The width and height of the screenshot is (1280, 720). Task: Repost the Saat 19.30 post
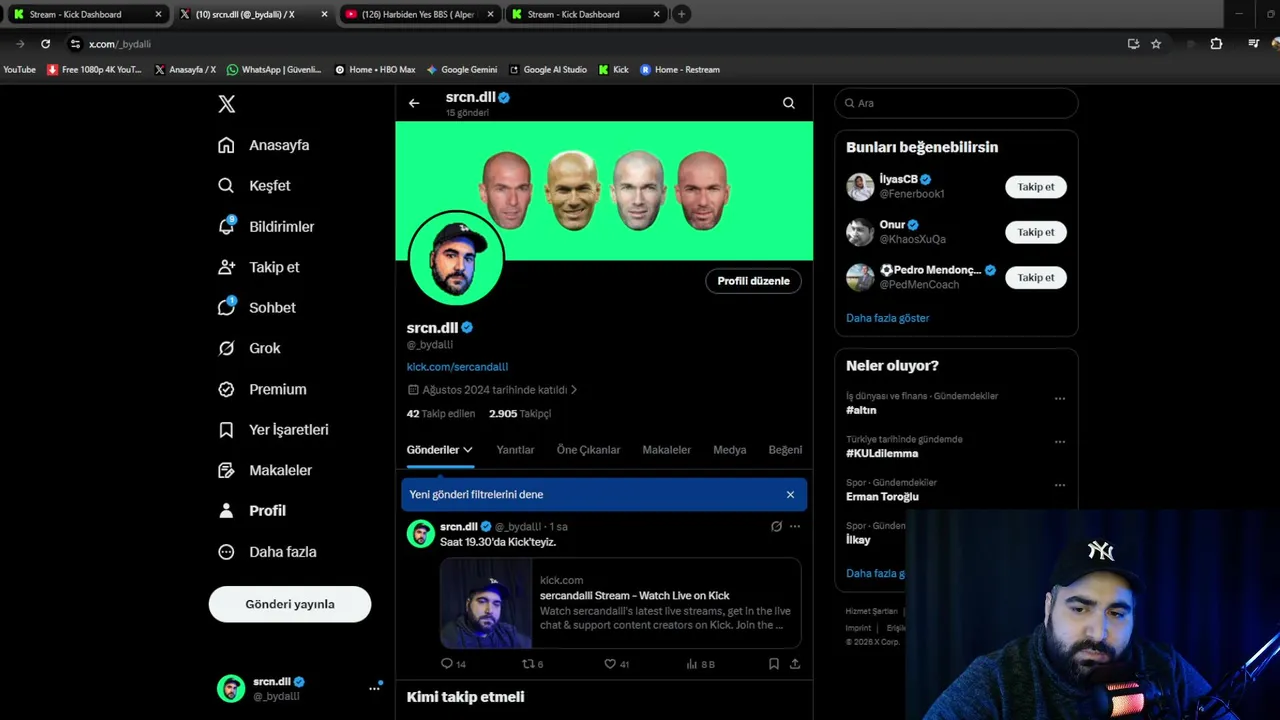(x=529, y=663)
